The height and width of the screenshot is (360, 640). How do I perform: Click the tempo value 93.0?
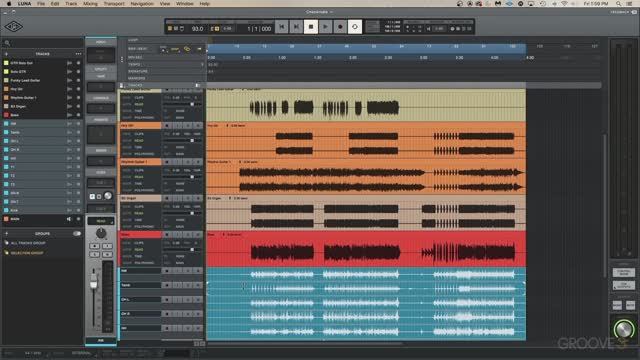(x=198, y=29)
